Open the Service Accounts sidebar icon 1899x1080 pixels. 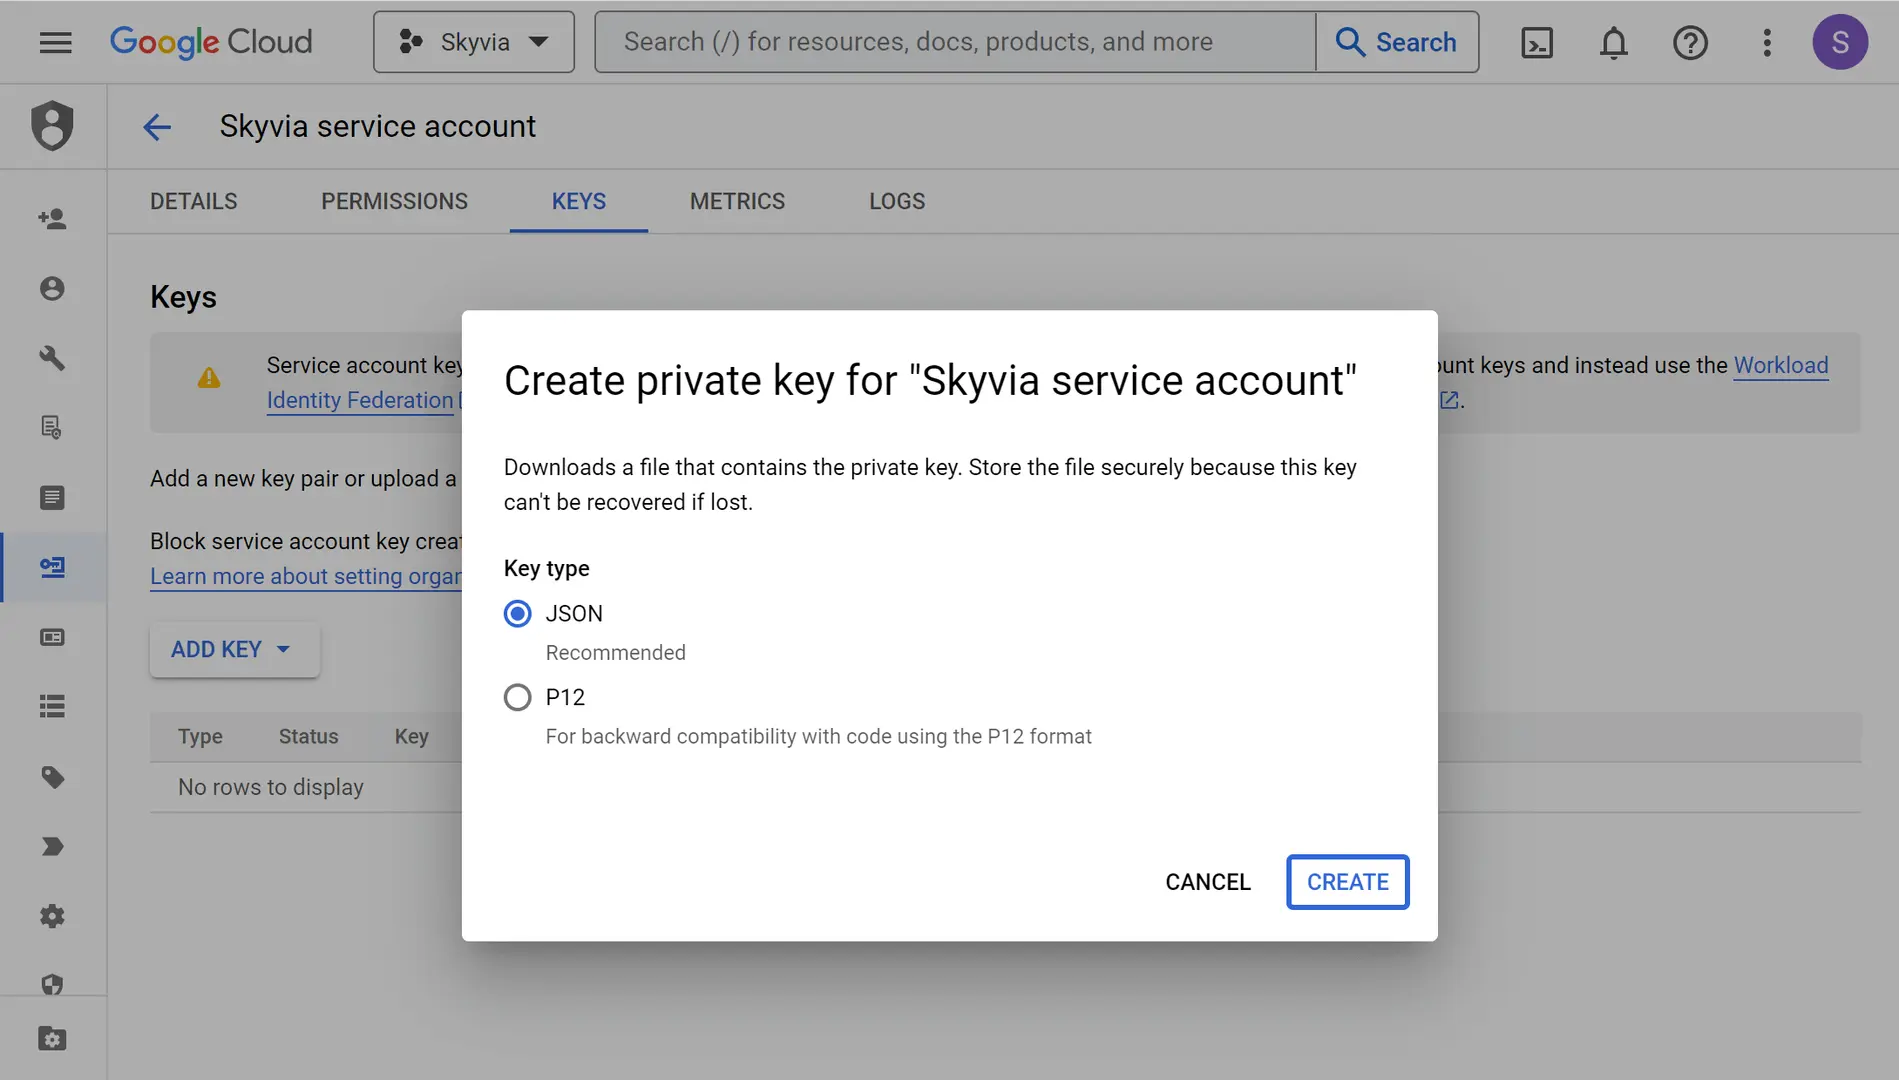point(52,568)
